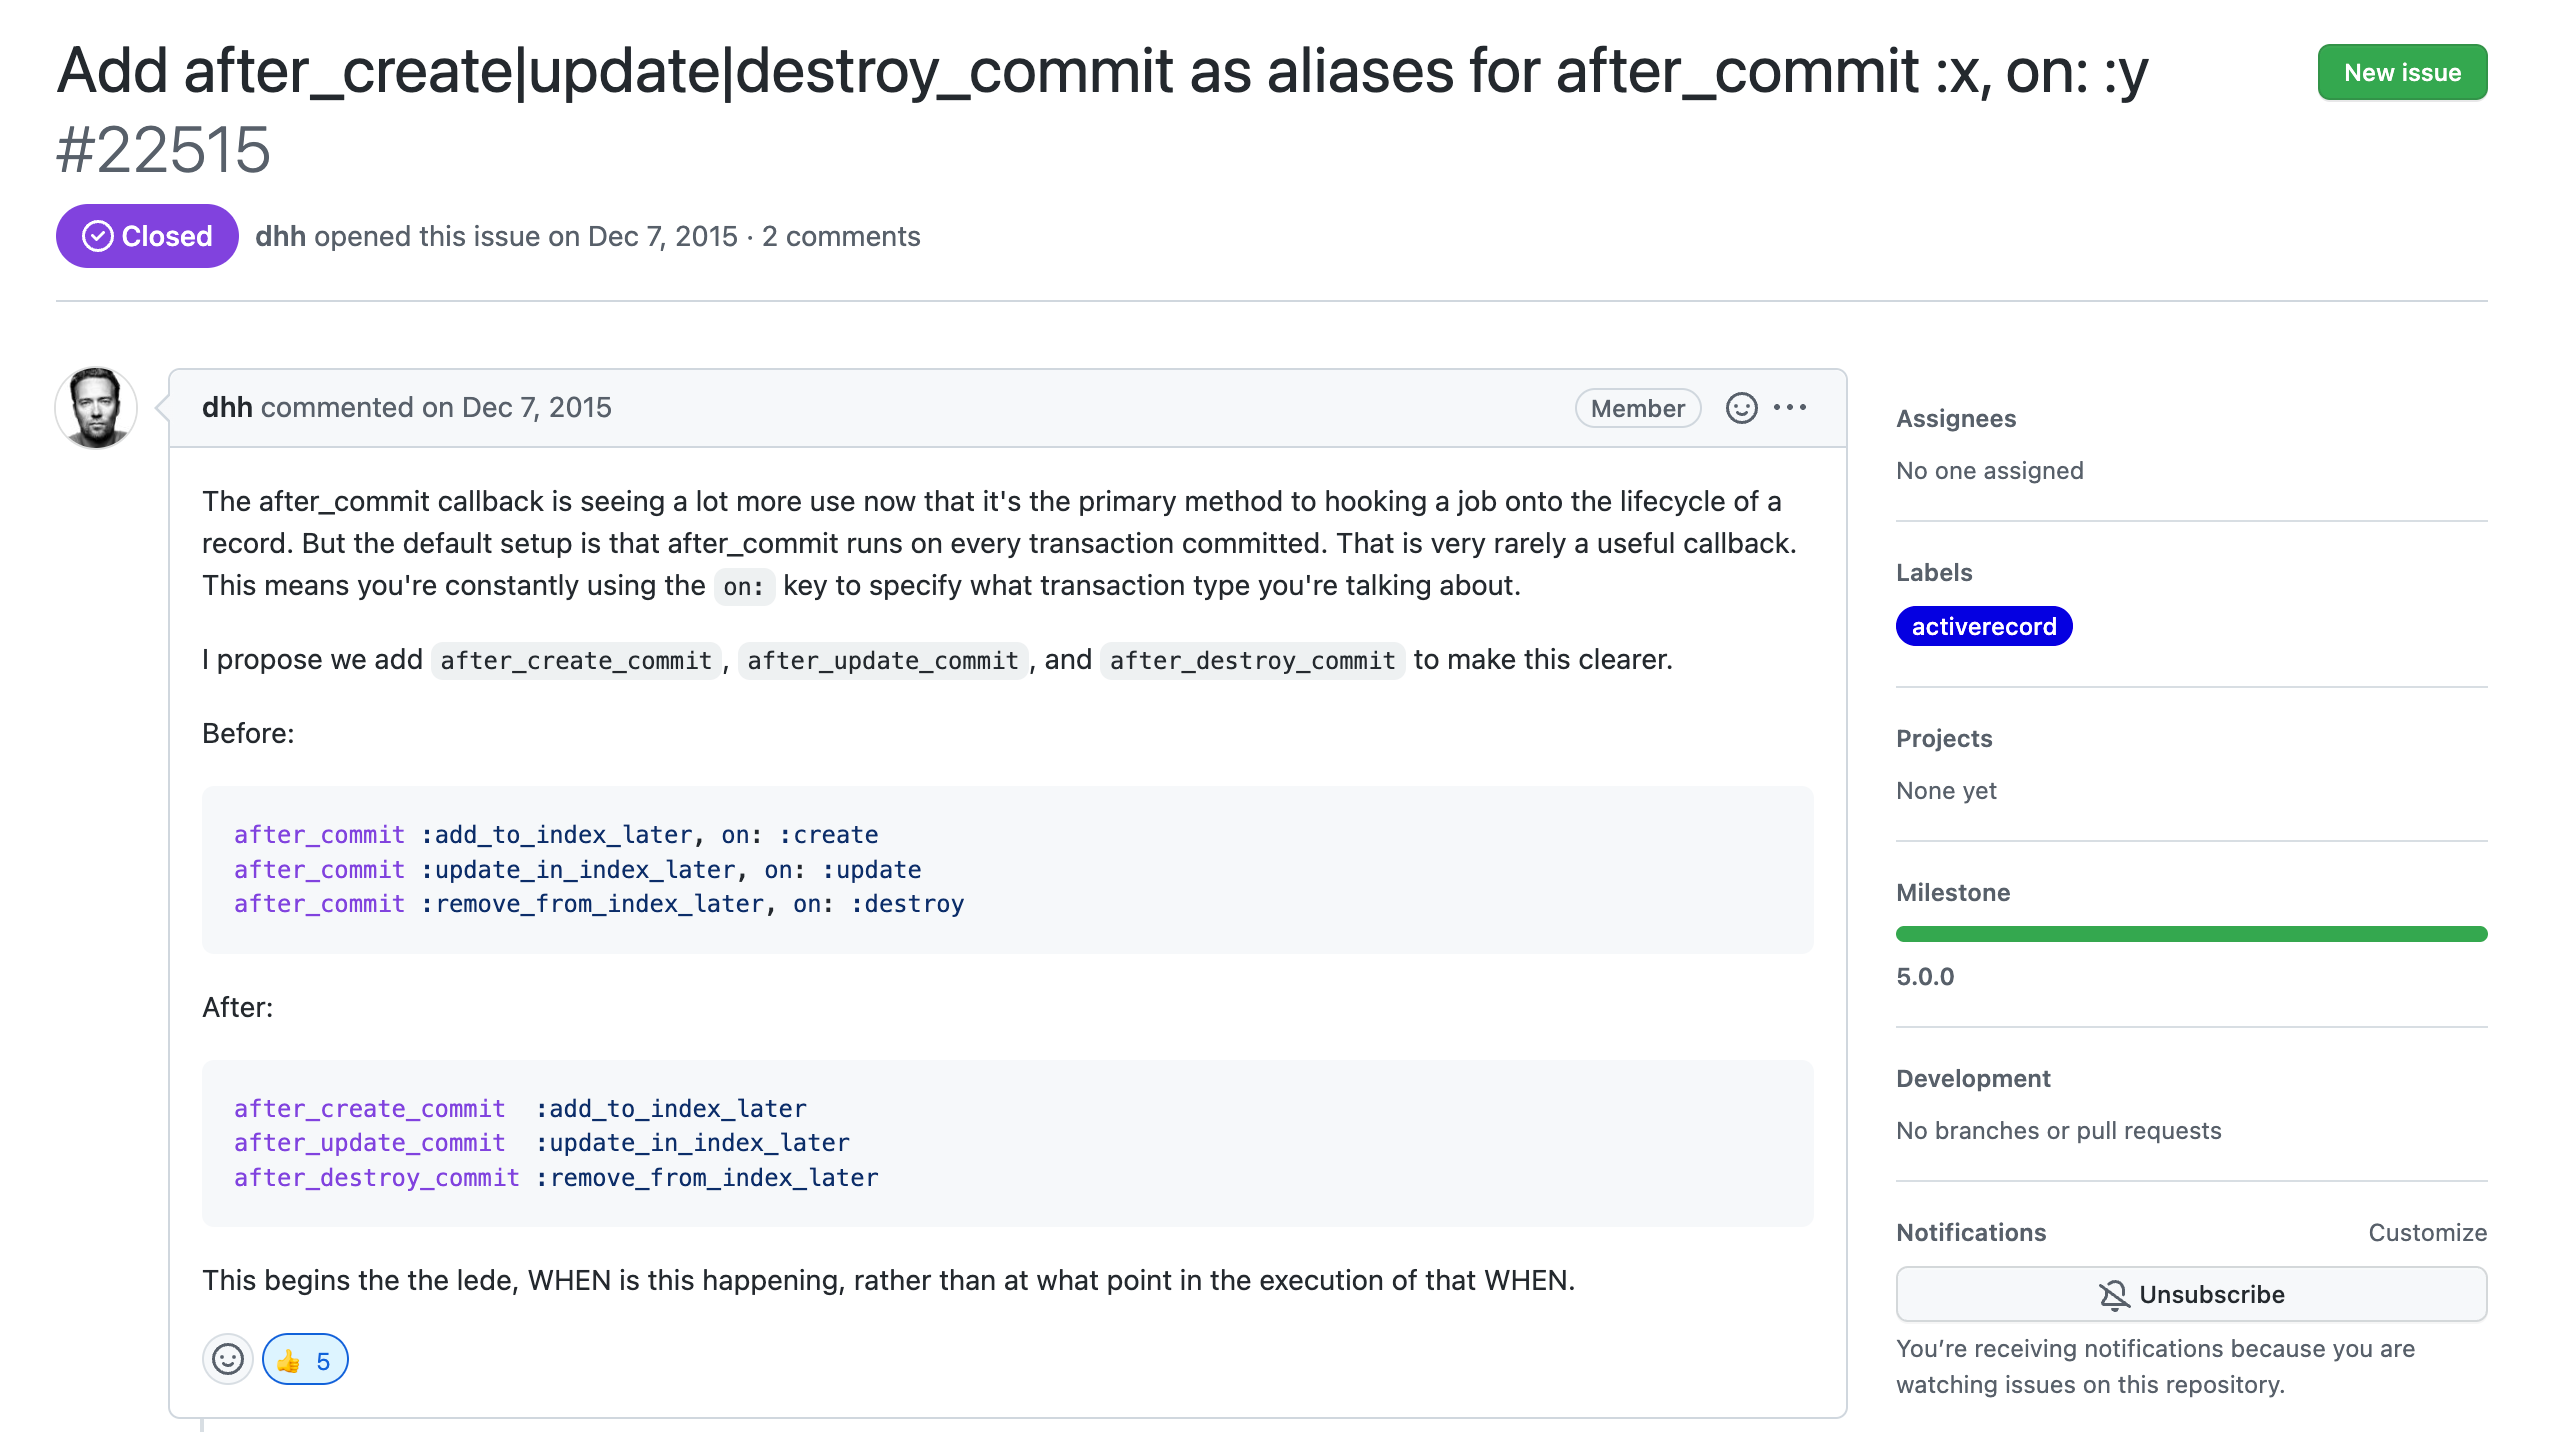Click the green milestone progress bar
Image resolution: width=2558 pixels, height=1432 pixels.
pyautogui.click(x=2191, y=934)
